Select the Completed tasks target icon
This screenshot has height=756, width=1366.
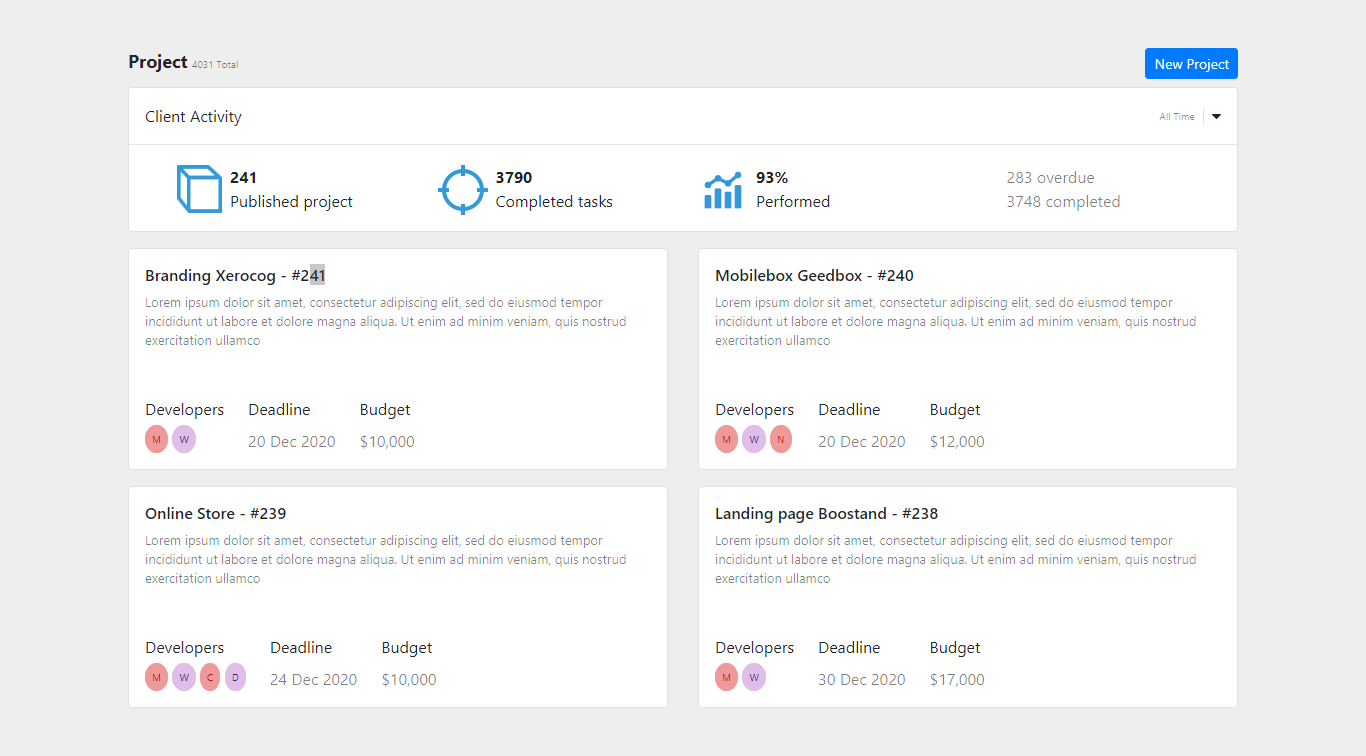[462, 189]
